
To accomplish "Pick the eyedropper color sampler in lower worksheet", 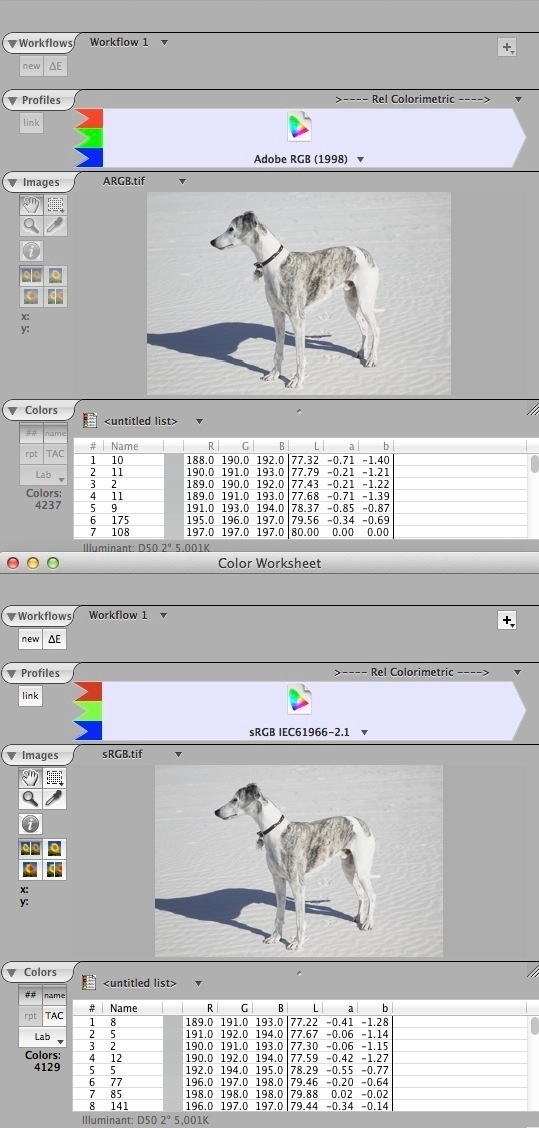I will [x=54, y=799].
